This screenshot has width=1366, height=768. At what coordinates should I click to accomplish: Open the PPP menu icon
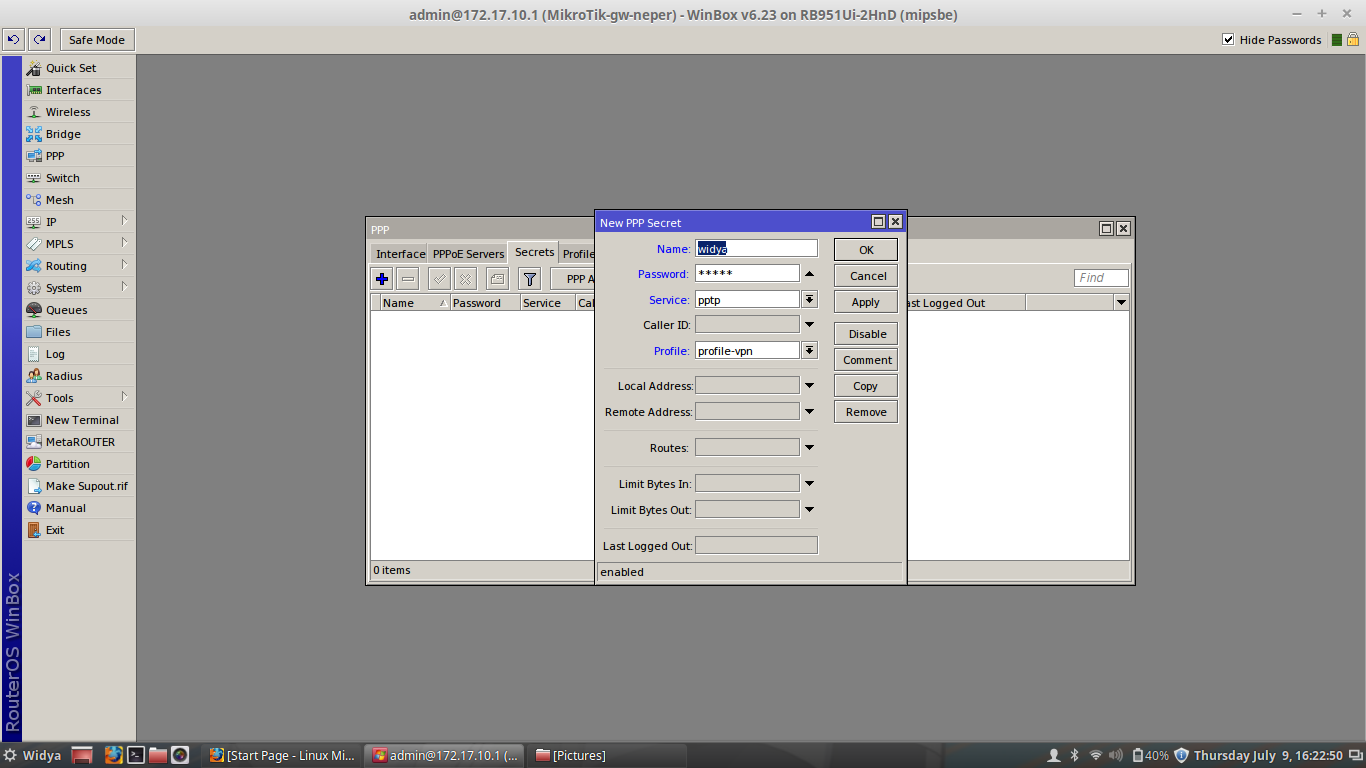click(34, 156)
